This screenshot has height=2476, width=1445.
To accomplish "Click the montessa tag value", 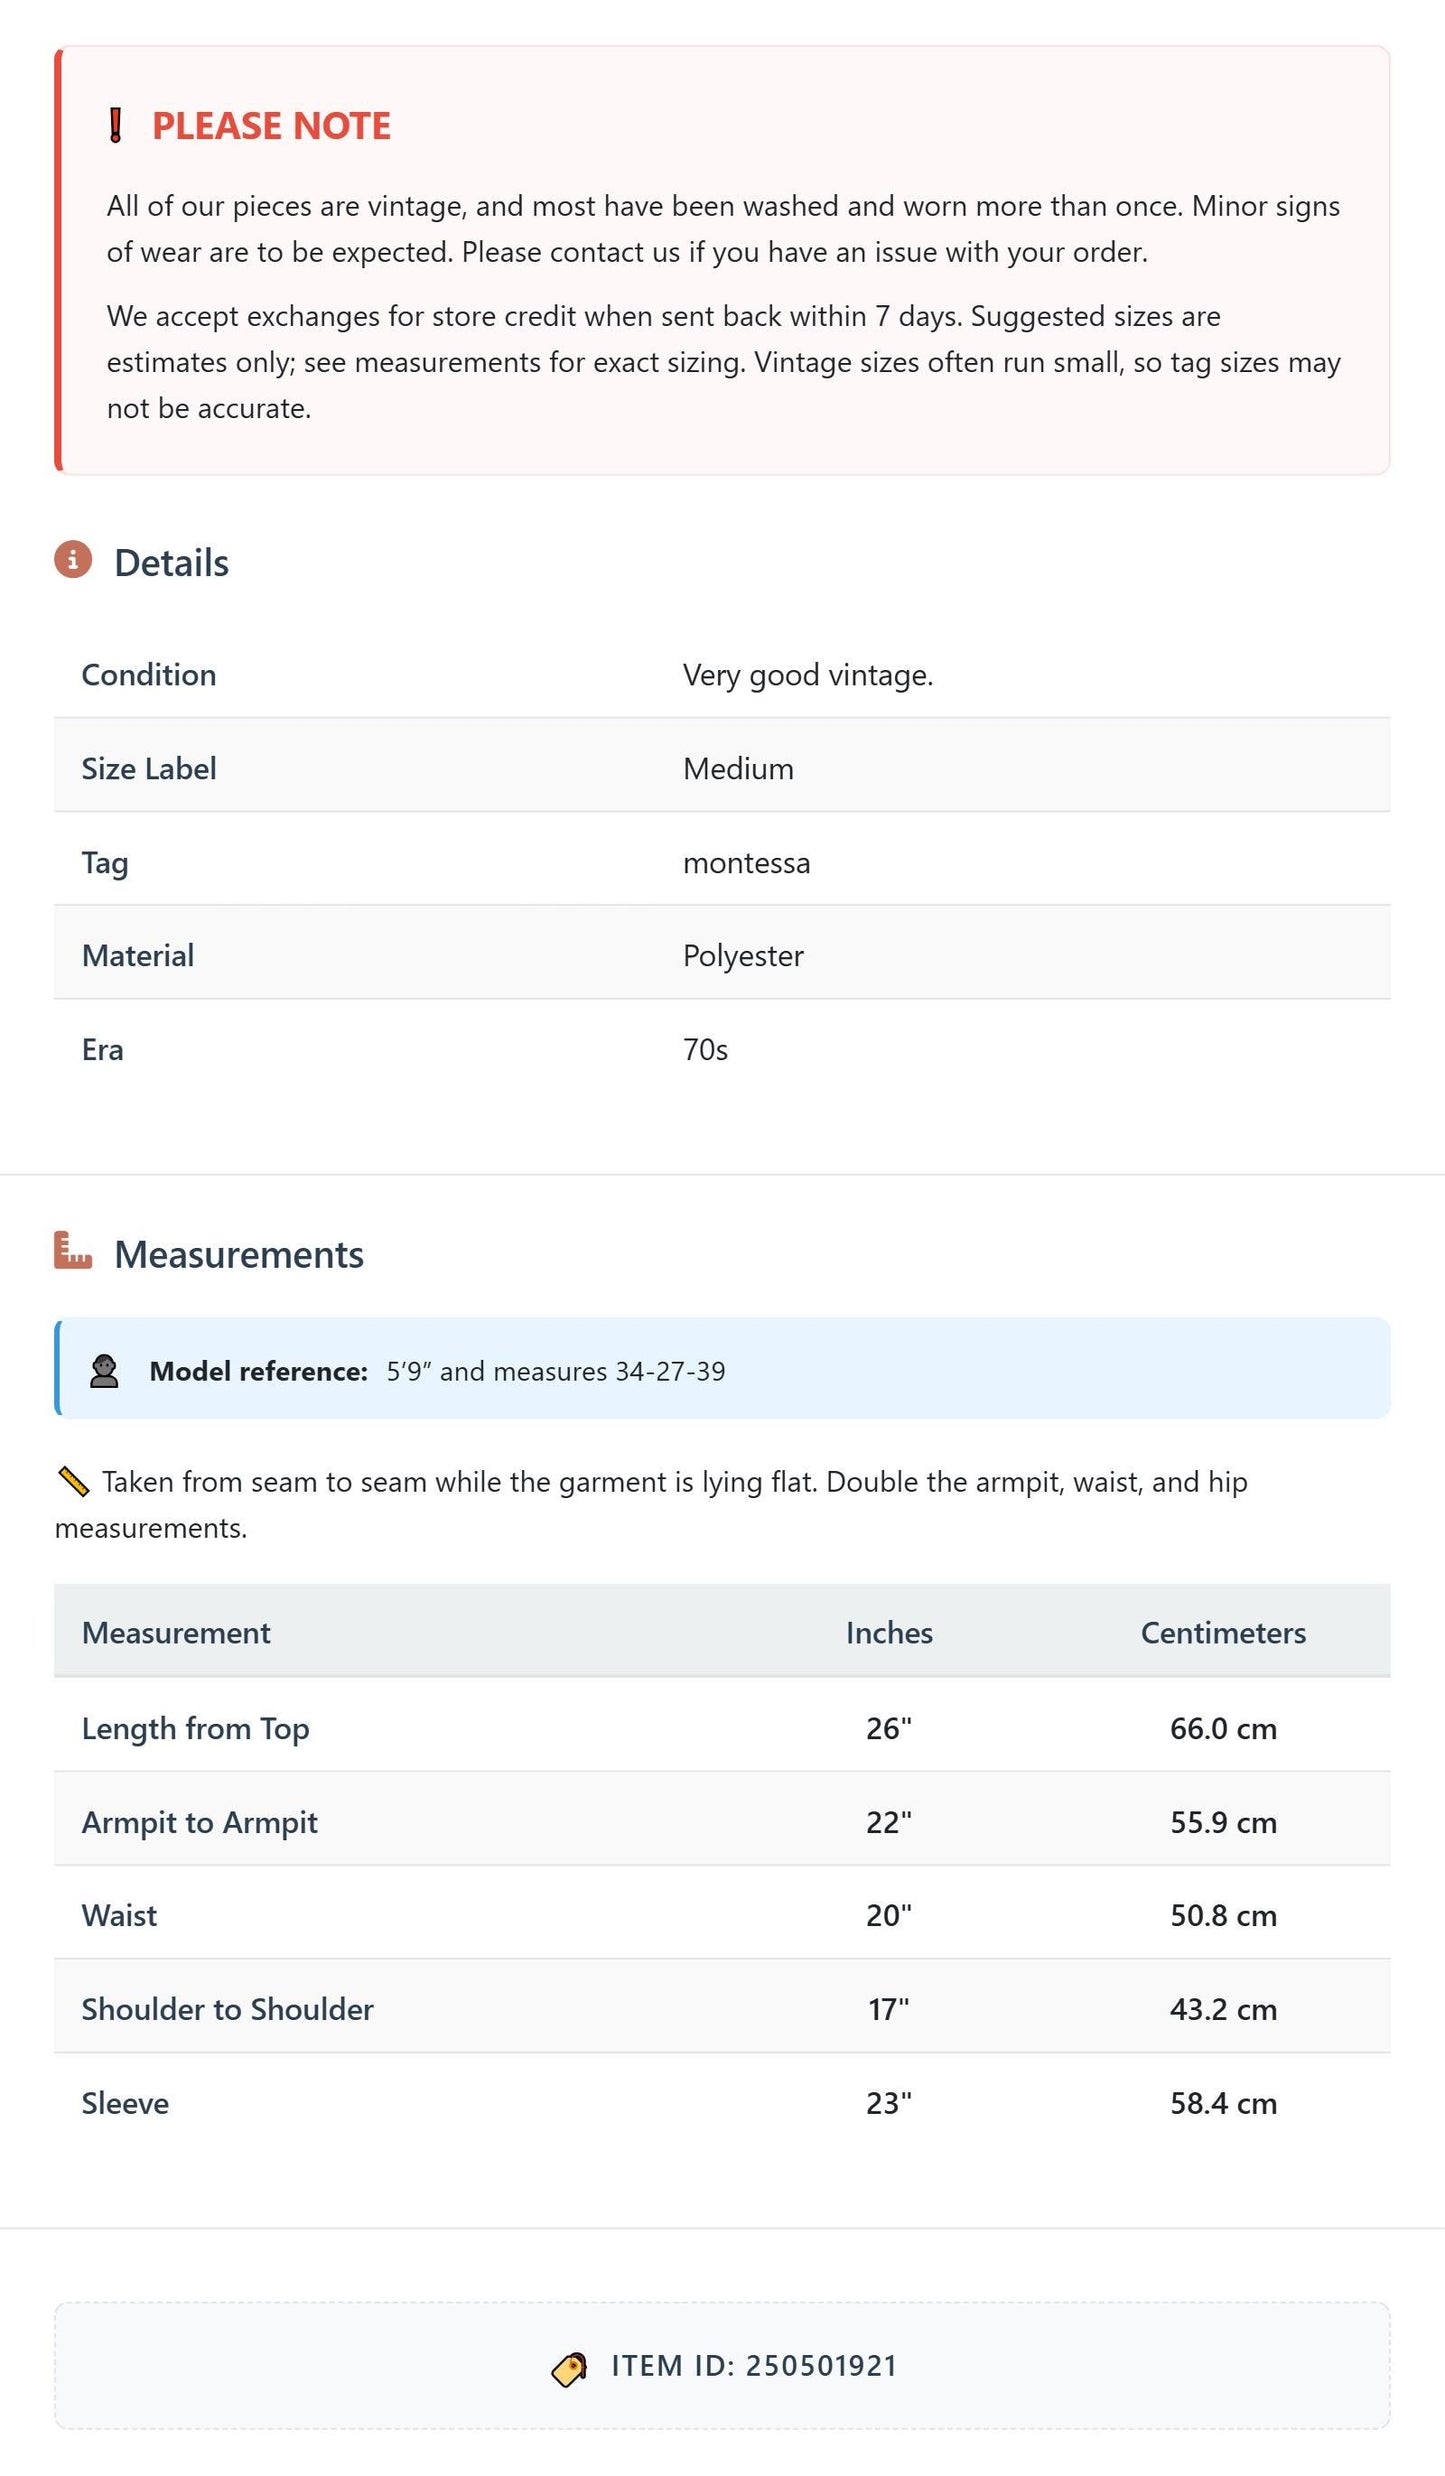I will [746, 862].
